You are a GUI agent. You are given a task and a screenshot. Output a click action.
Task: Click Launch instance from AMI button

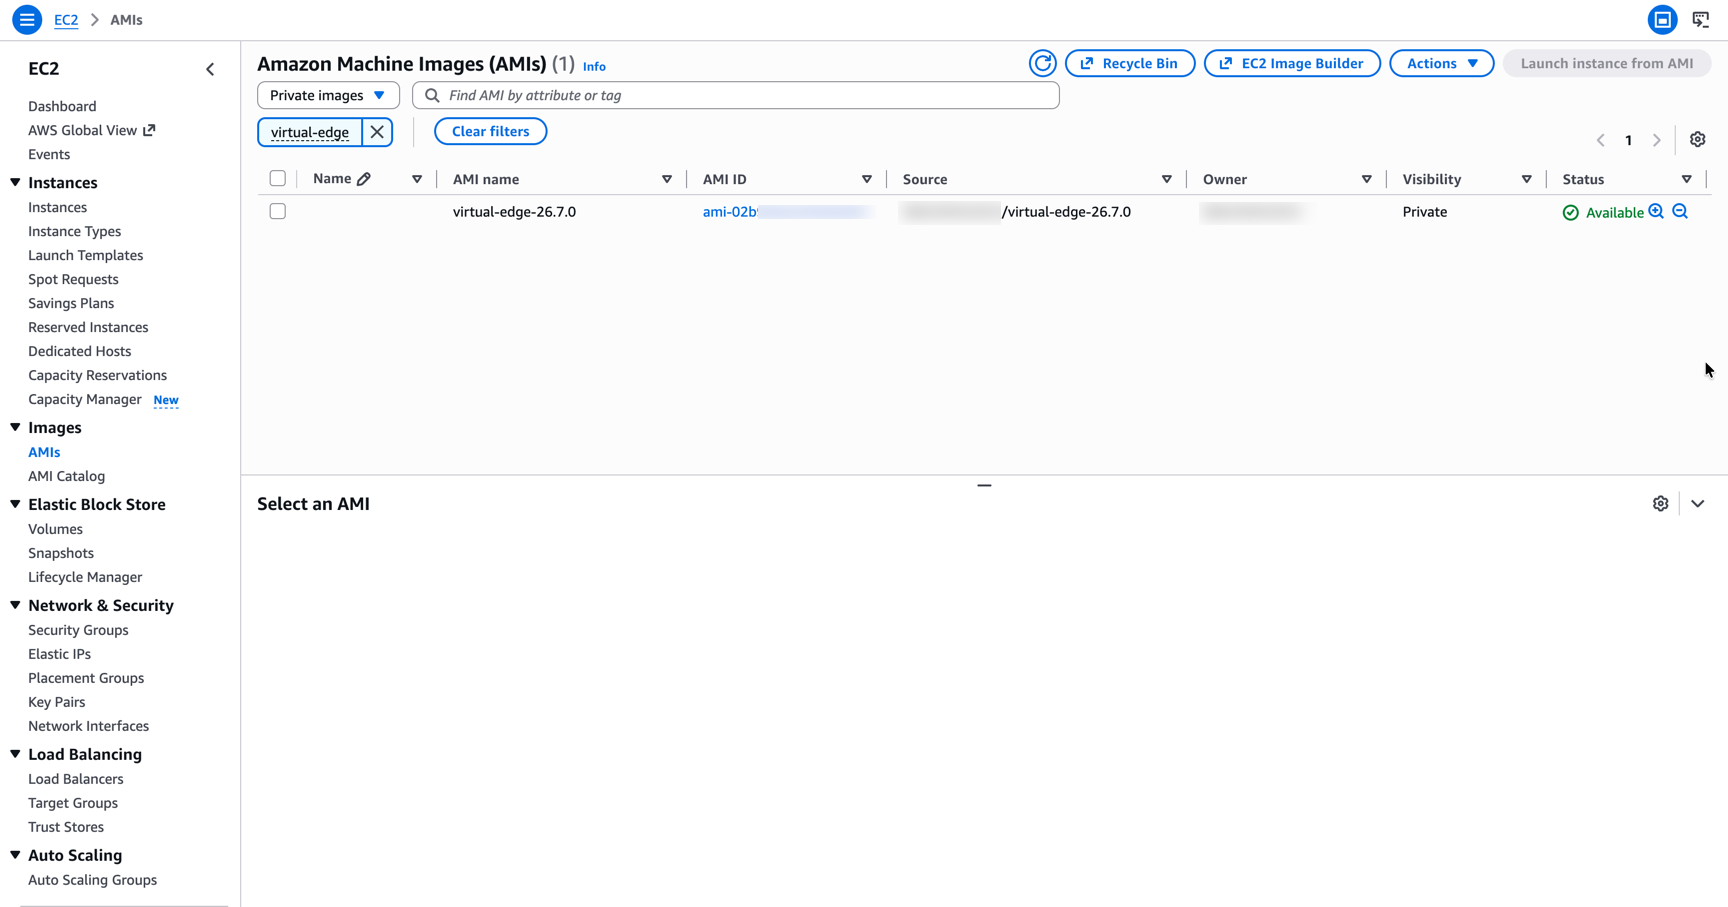(1607, 63)
